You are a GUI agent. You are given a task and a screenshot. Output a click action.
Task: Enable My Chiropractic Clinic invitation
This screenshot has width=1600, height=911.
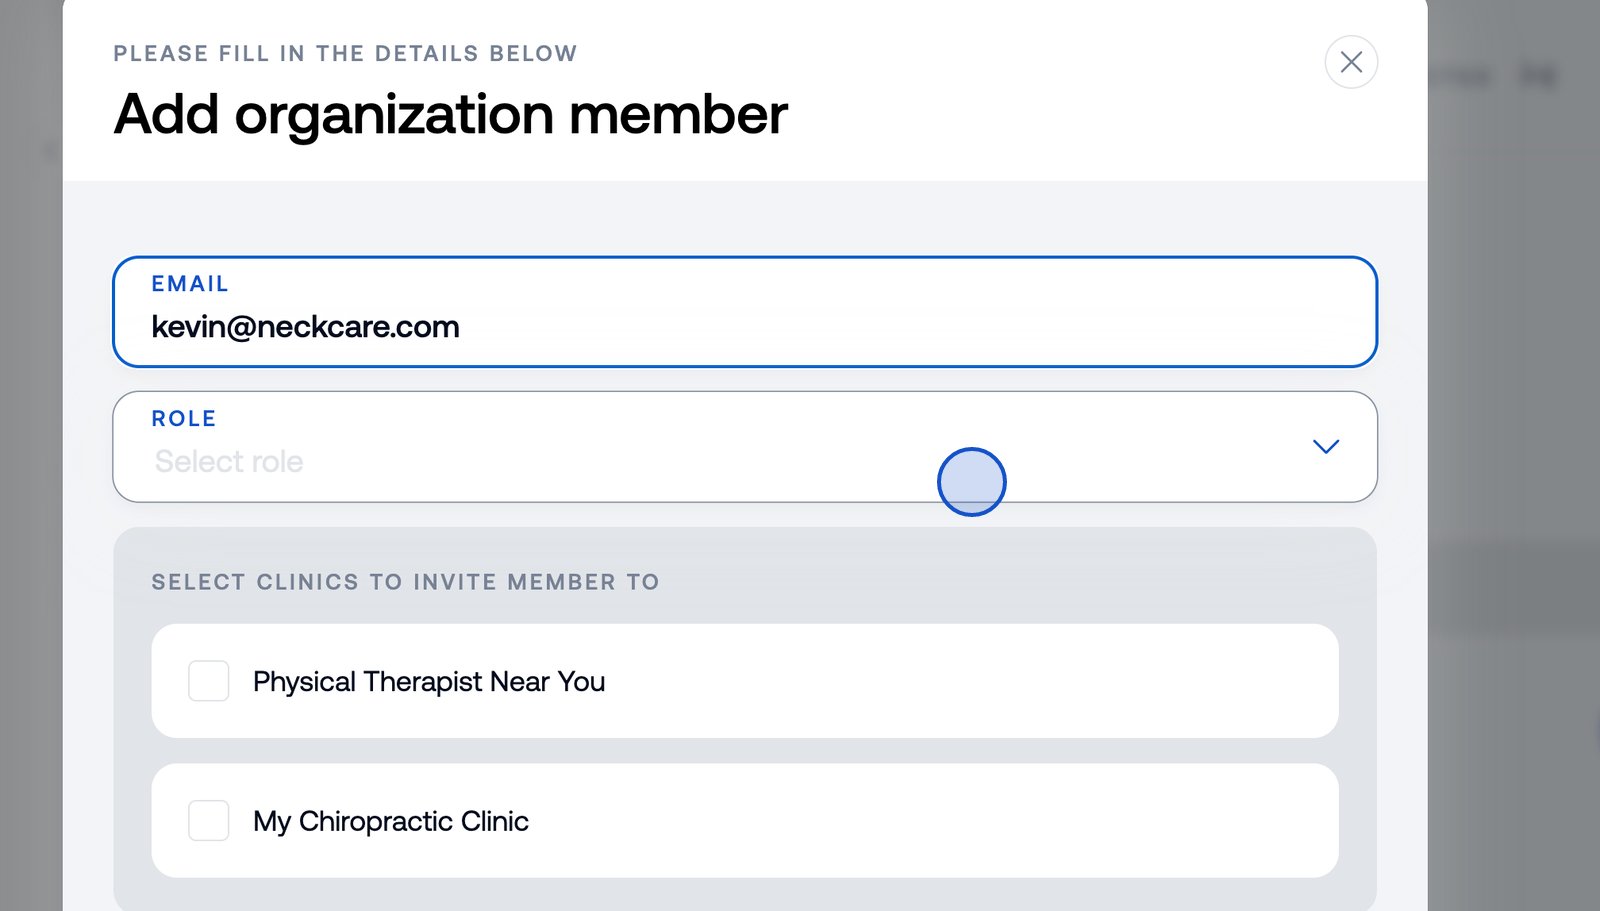(208, 821)
